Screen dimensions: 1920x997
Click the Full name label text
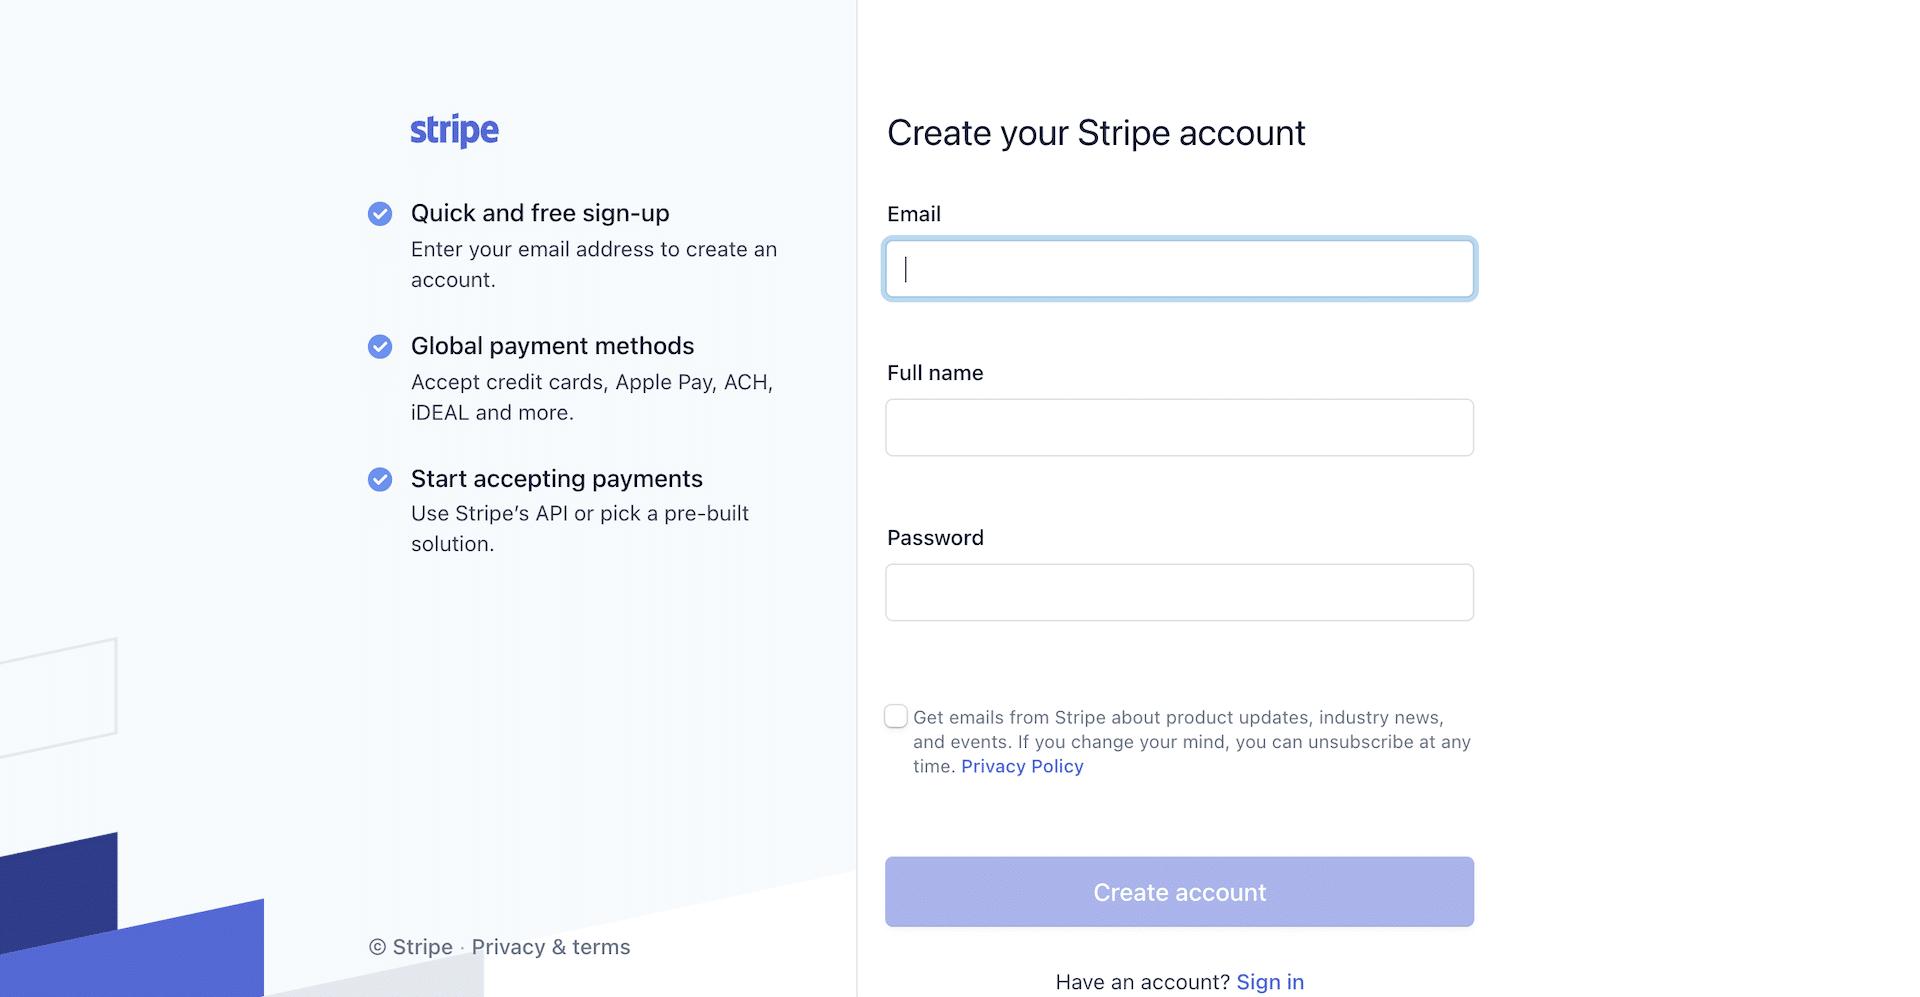tap(935, 373)
